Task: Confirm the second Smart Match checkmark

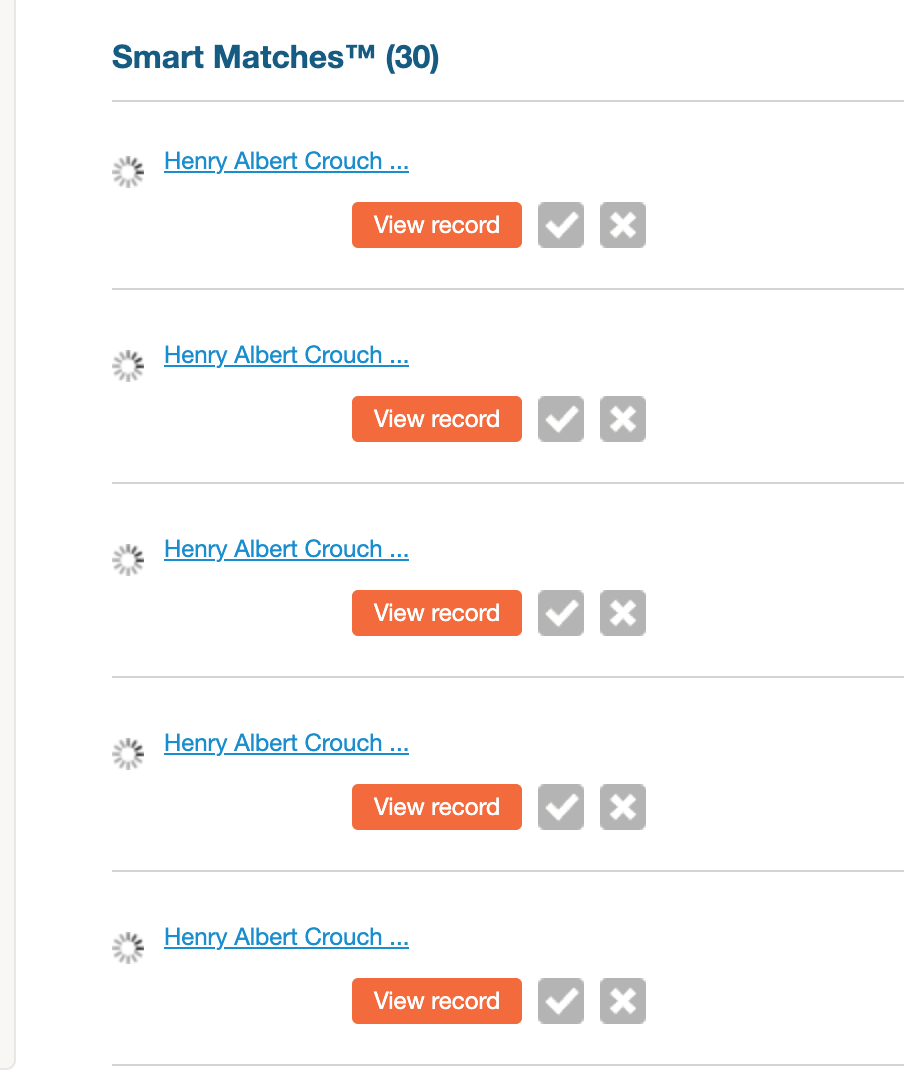Action: coord(560,419)
